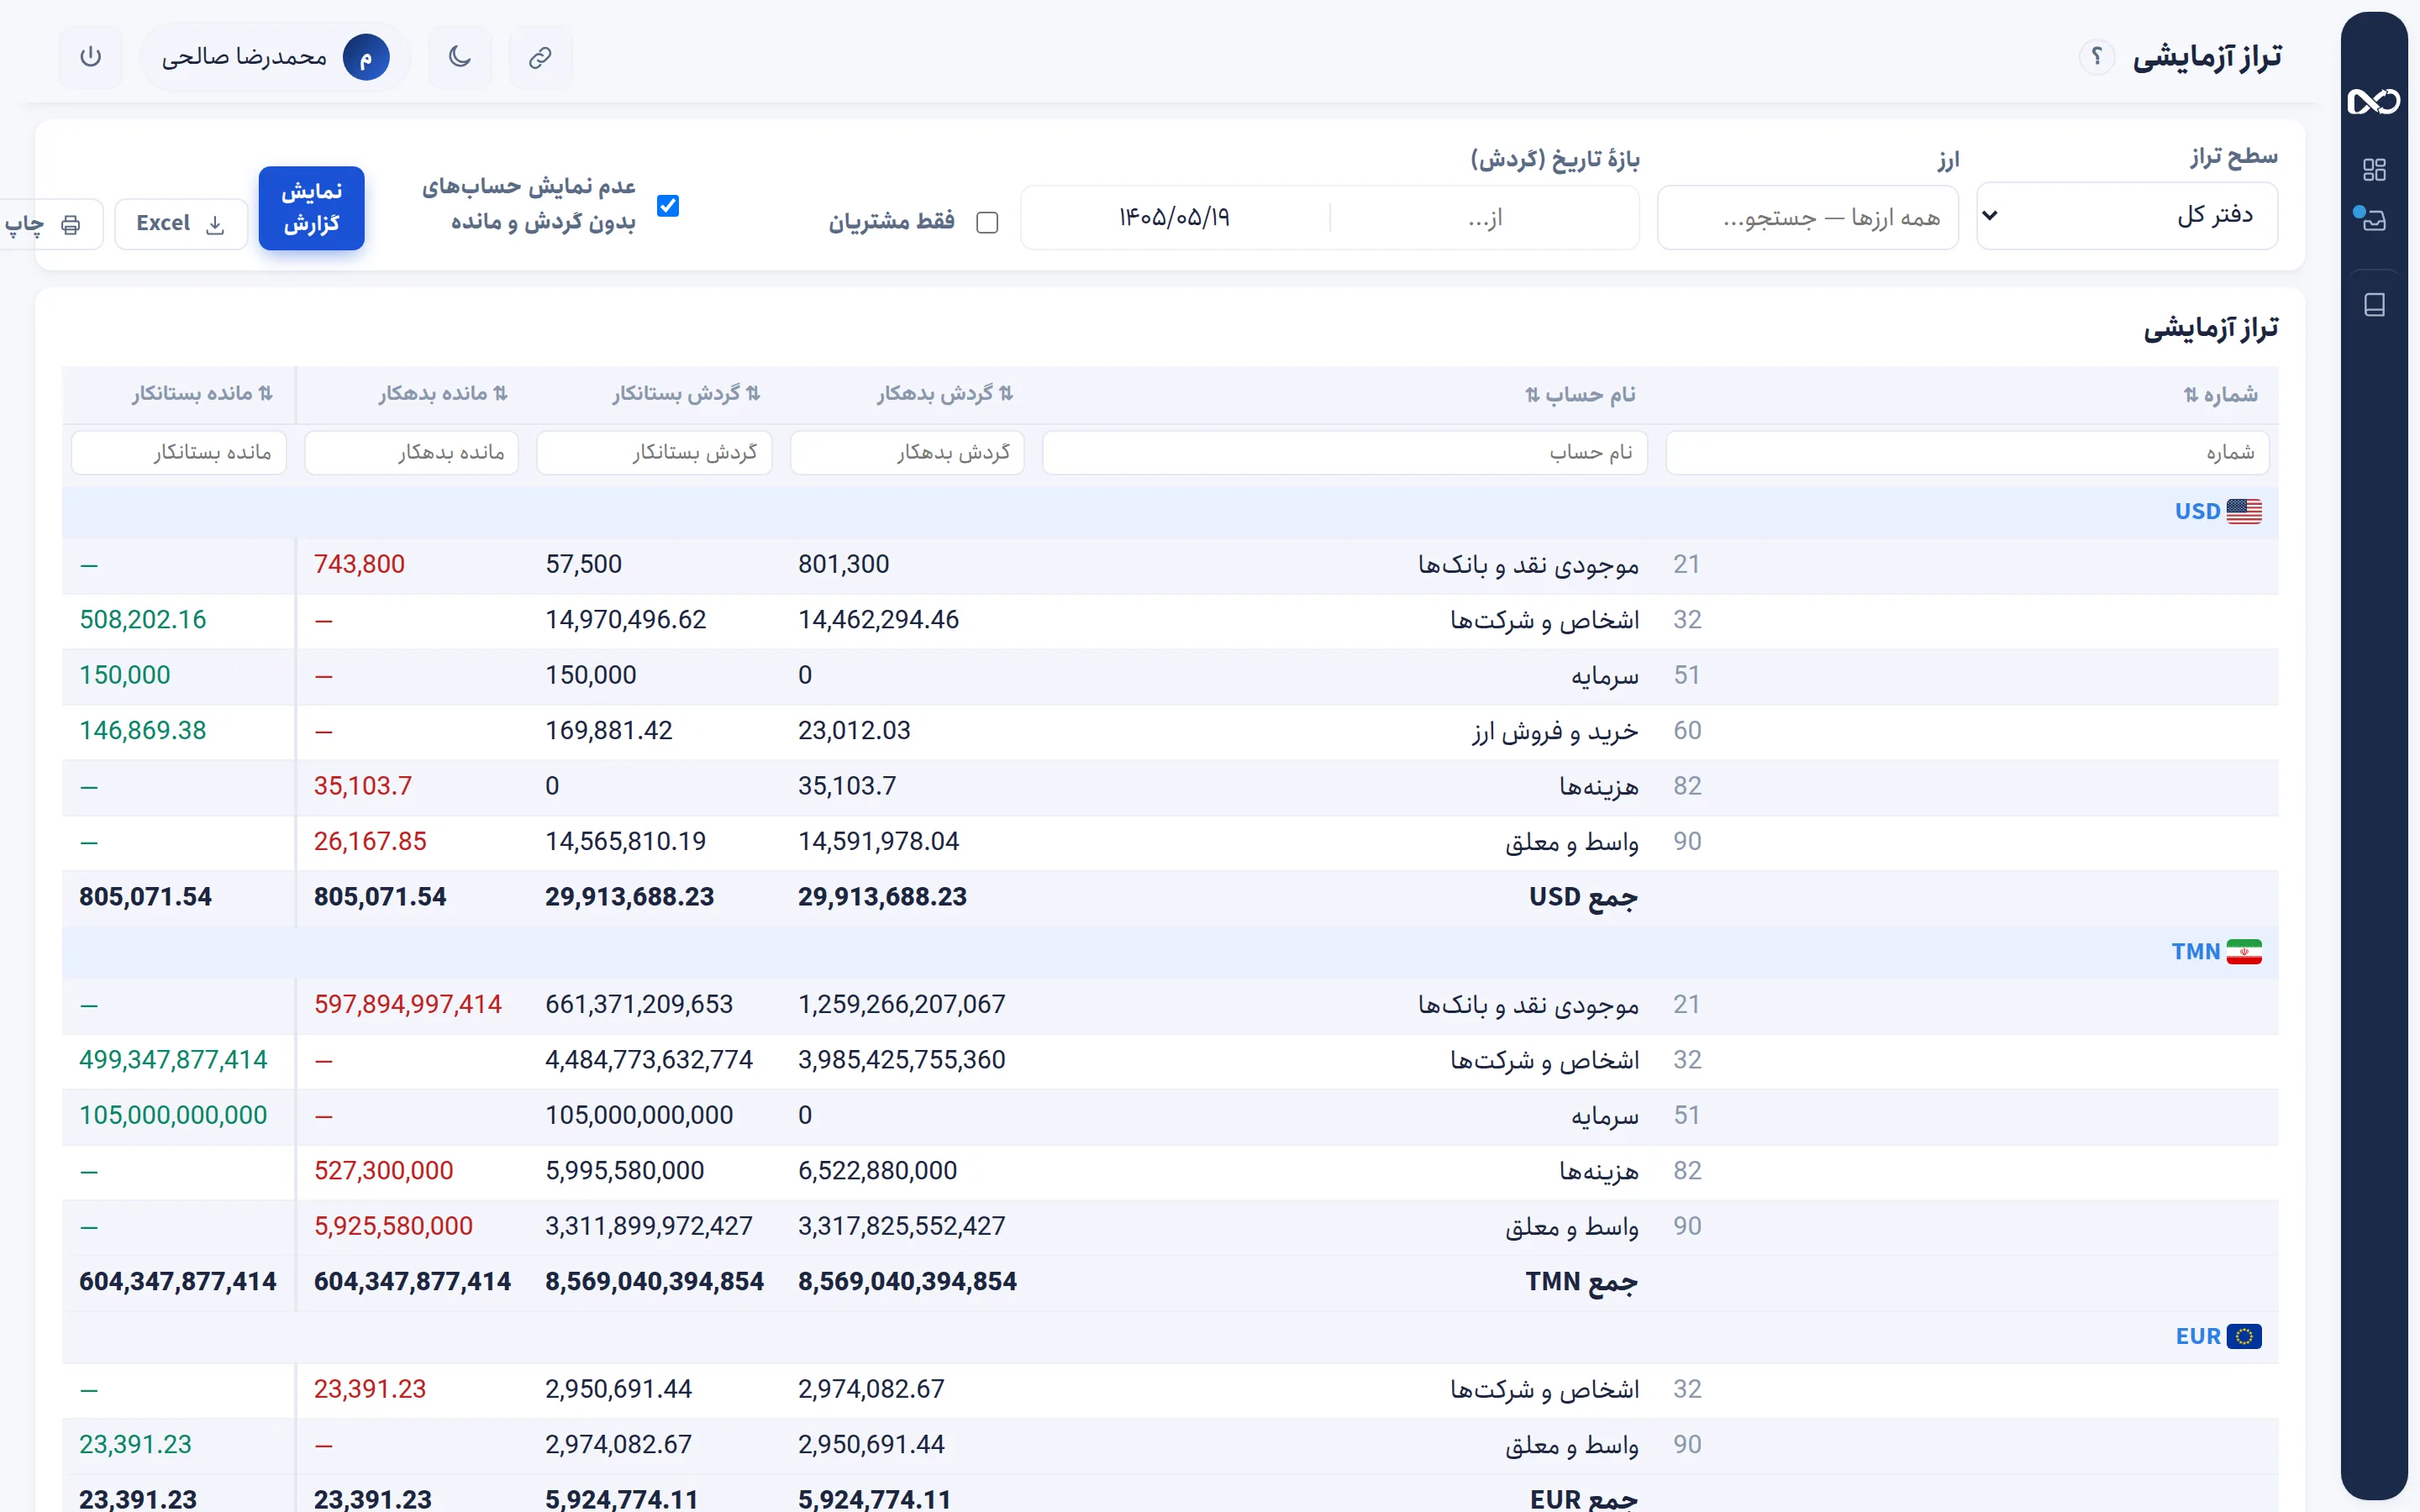Click the USD flag icon
The height and width of the screenshot is (1512, 2420).
click(2244, 511)
